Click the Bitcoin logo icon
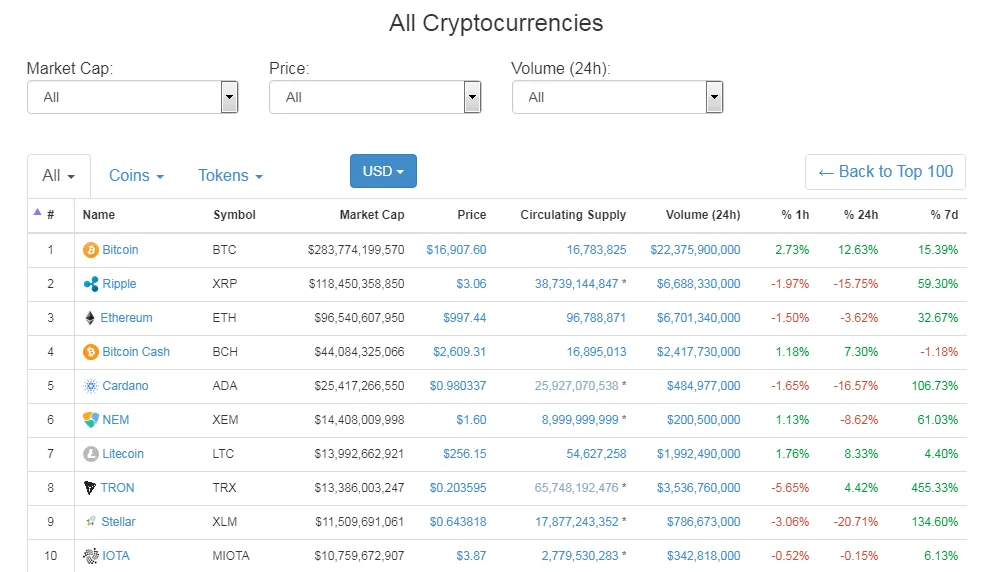Image resolution: width=989 pixels, height=572 pixels. (x=91, y=250)
